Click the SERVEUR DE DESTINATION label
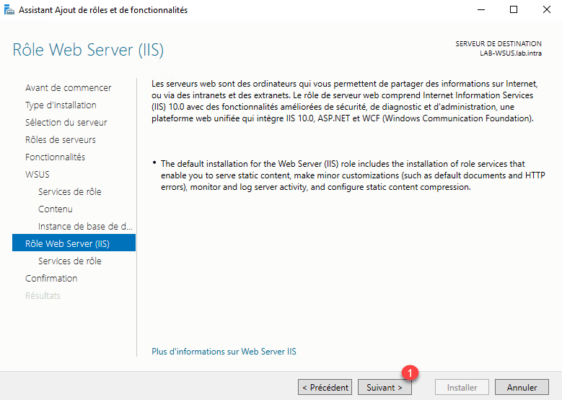This screenshot has height=400, width=562. point(499,44)
